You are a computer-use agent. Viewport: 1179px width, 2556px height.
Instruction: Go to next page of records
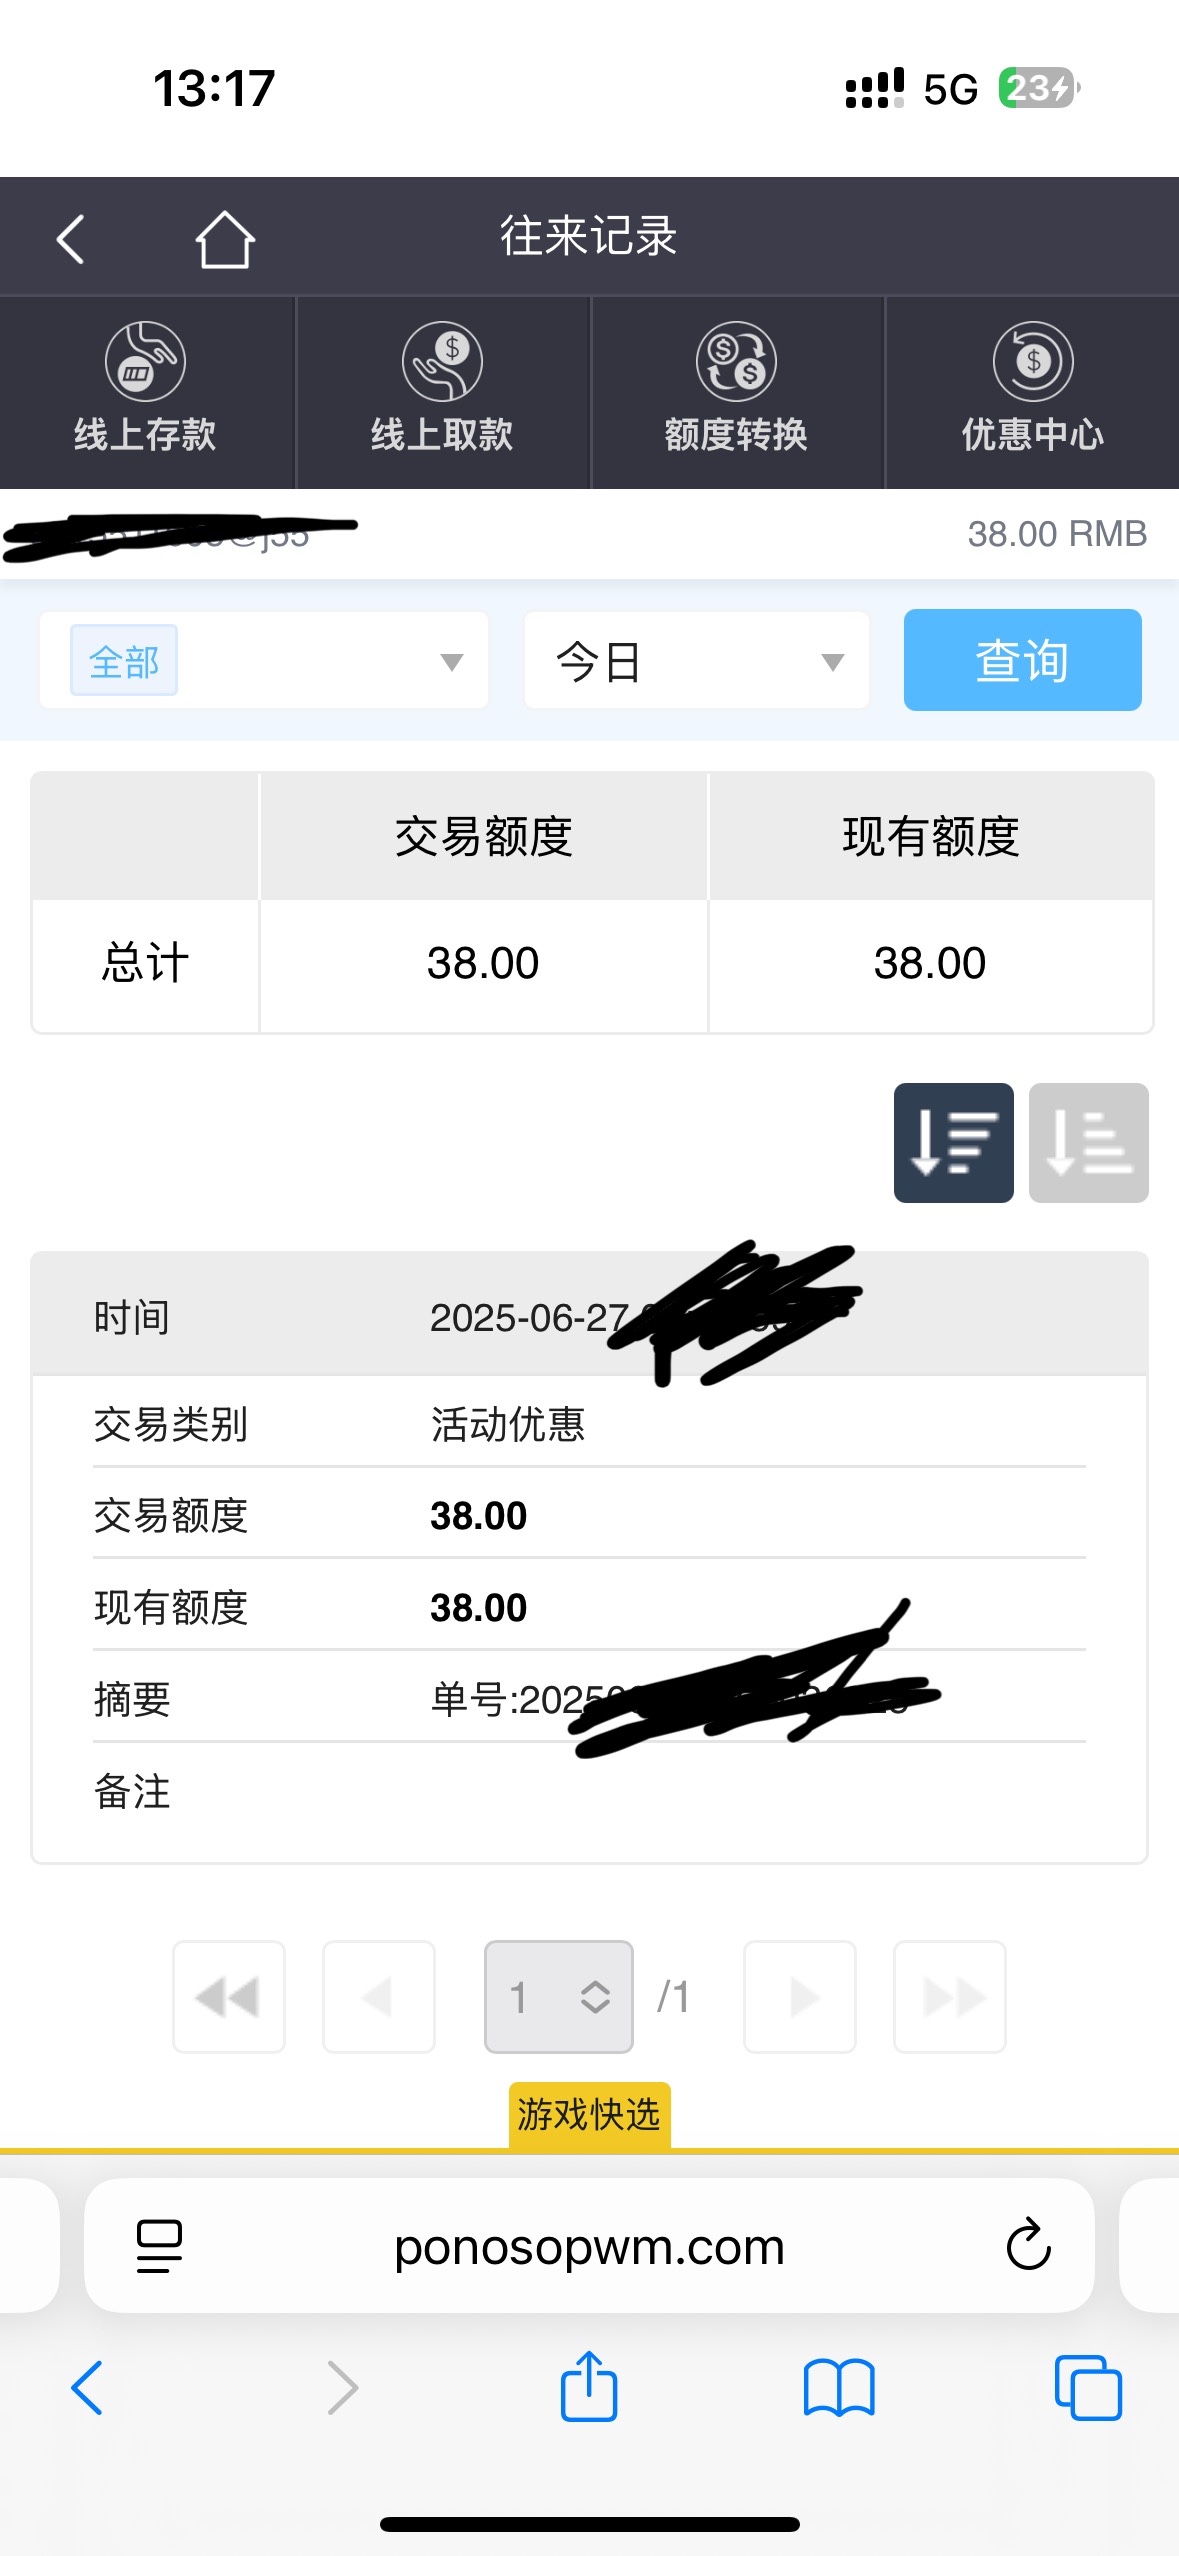pyautogui.click(x=800, y=1997)
